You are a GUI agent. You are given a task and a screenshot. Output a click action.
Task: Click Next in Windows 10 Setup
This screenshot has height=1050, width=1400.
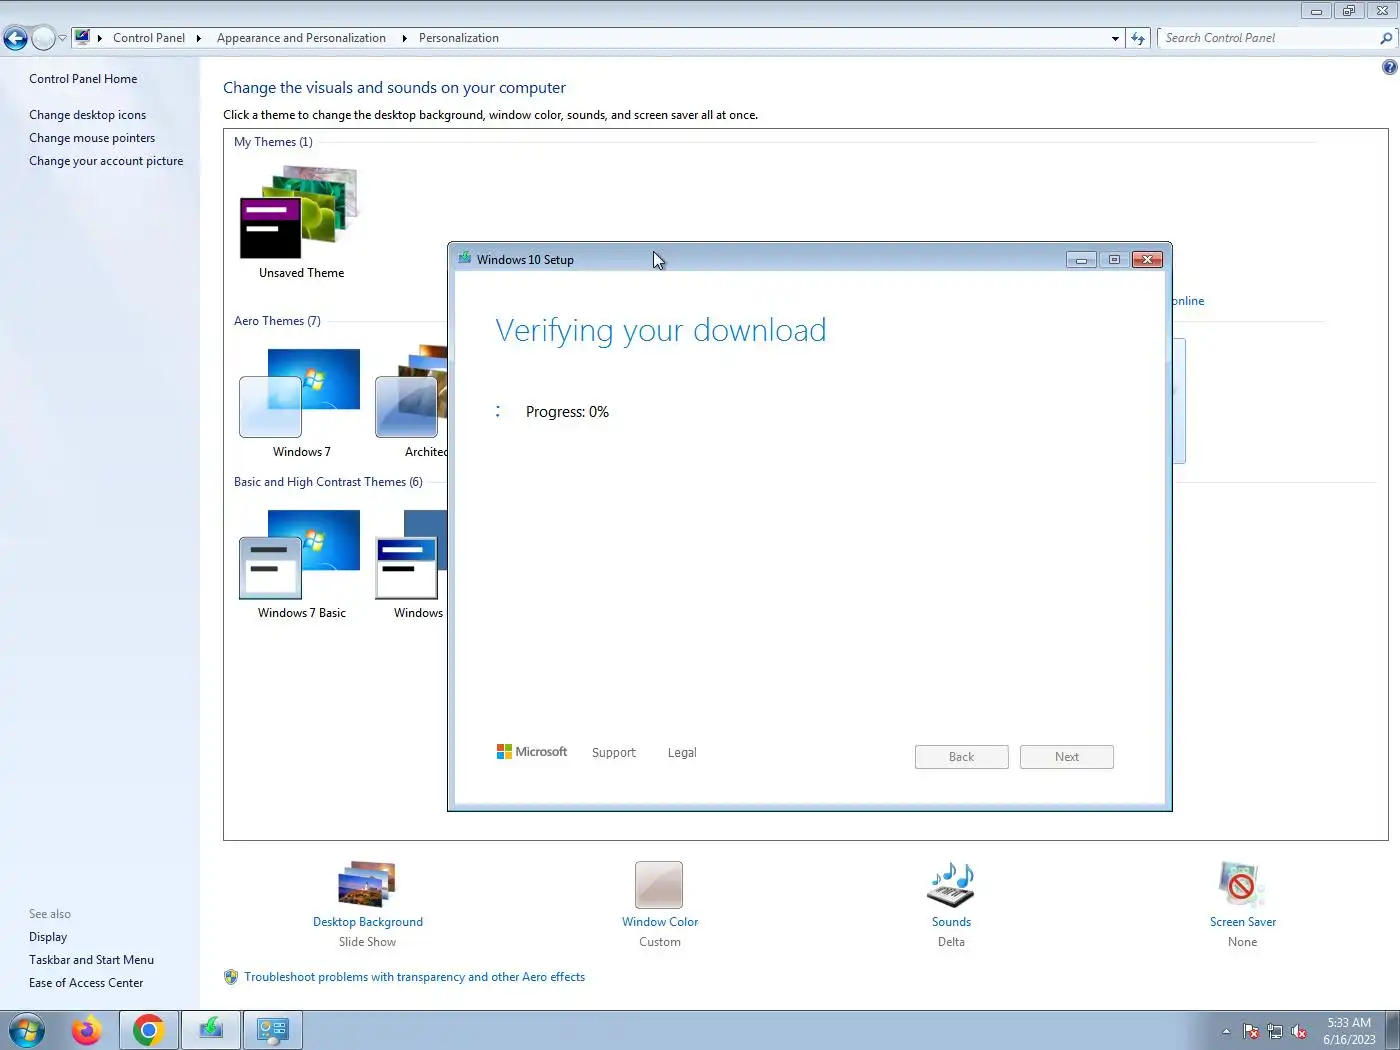1066,757
